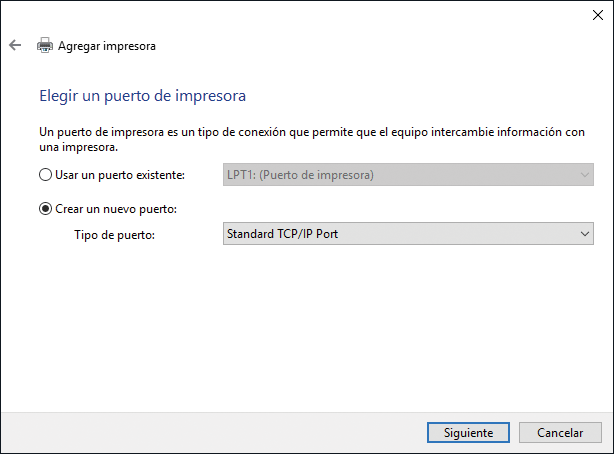Click the printer icon beside Agregar impresora
Viewport: 614px width, 454px height.
45,46
